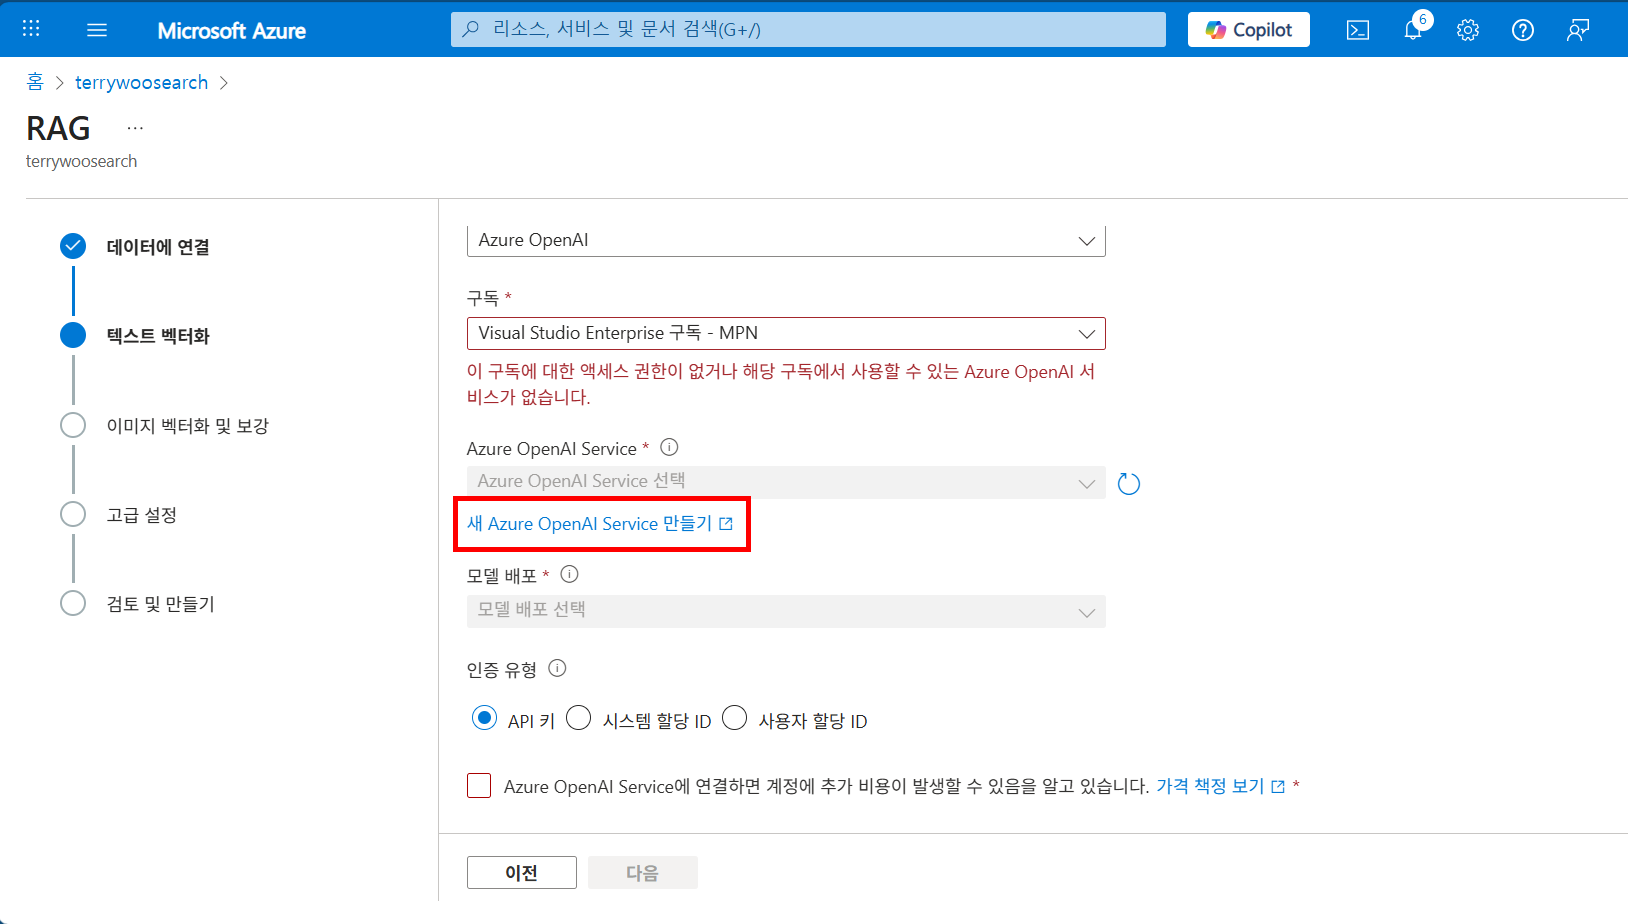Click the 이전 button
This screenshot has width=1628, height=924.
click(521, 871)
